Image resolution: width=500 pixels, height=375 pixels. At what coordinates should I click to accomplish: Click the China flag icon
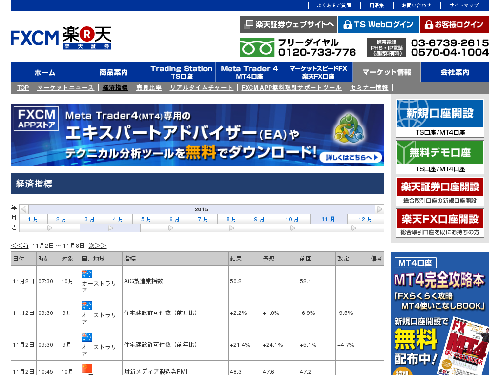coord(87,368)
